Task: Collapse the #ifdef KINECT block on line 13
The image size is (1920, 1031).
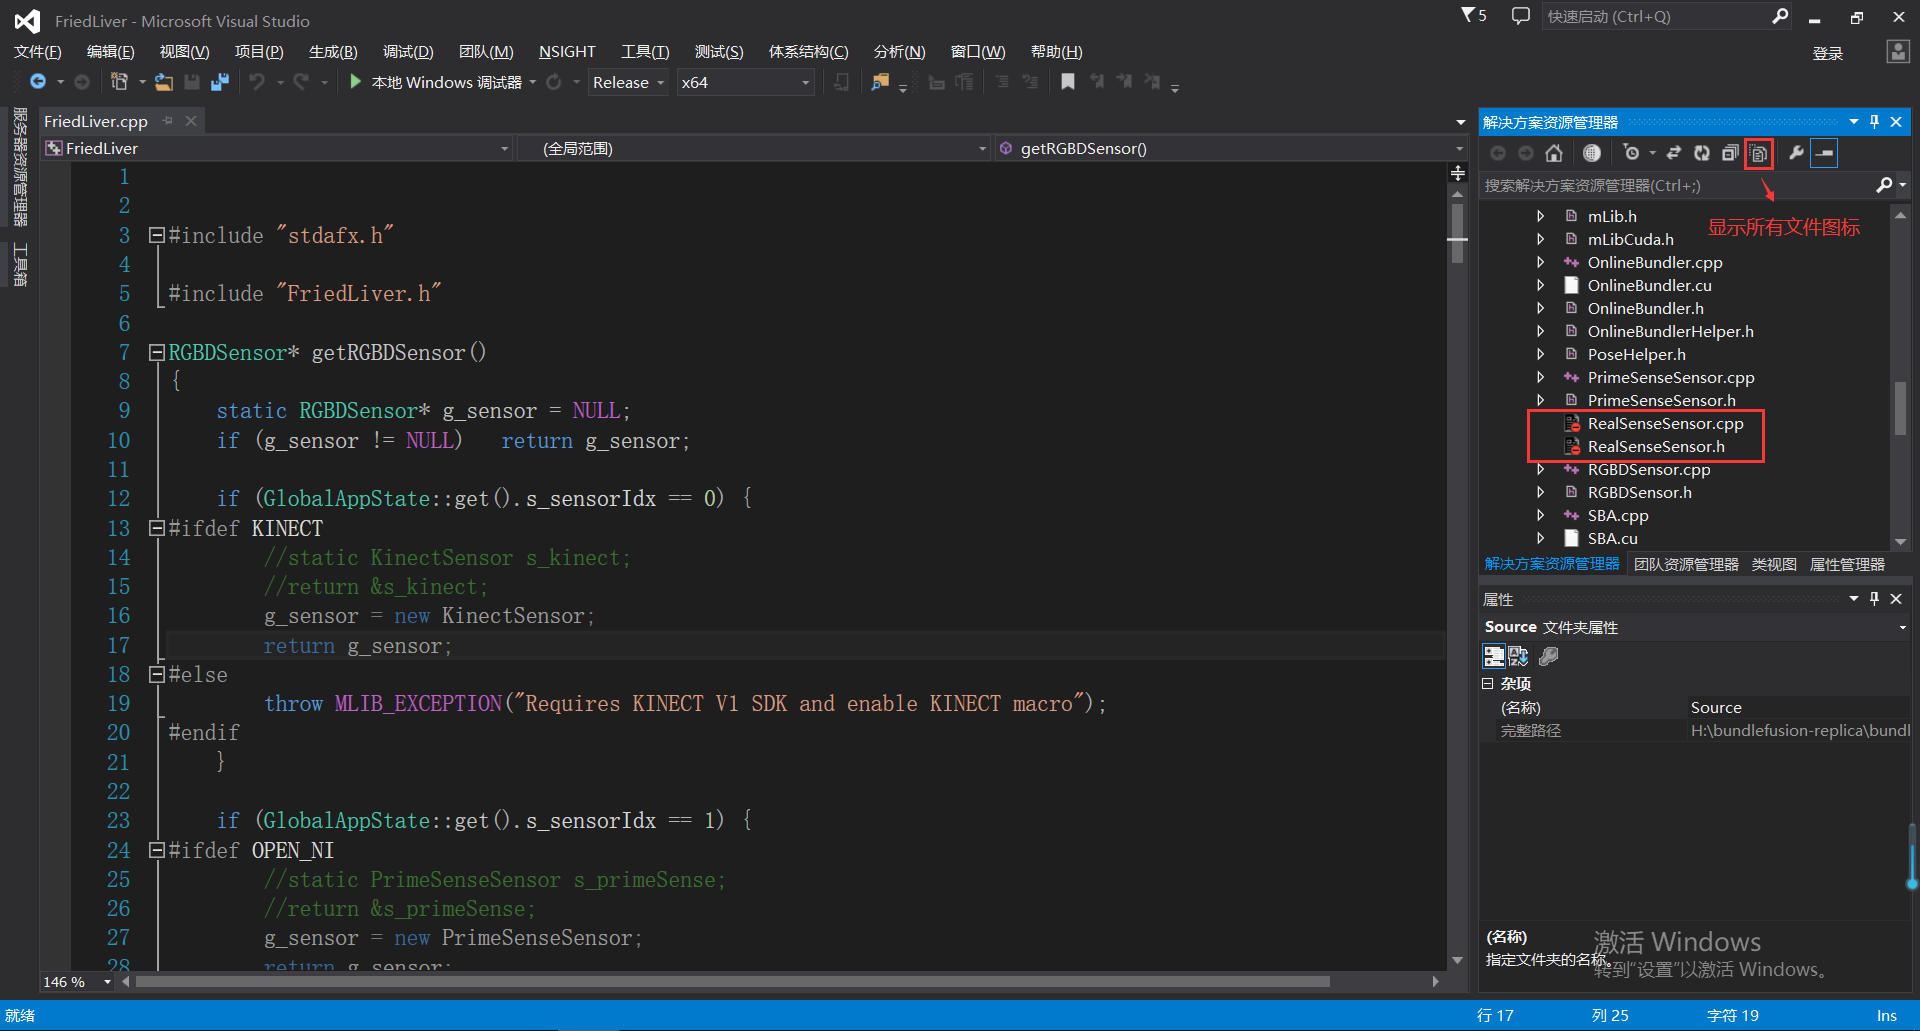Action: (x=156, y=528)
